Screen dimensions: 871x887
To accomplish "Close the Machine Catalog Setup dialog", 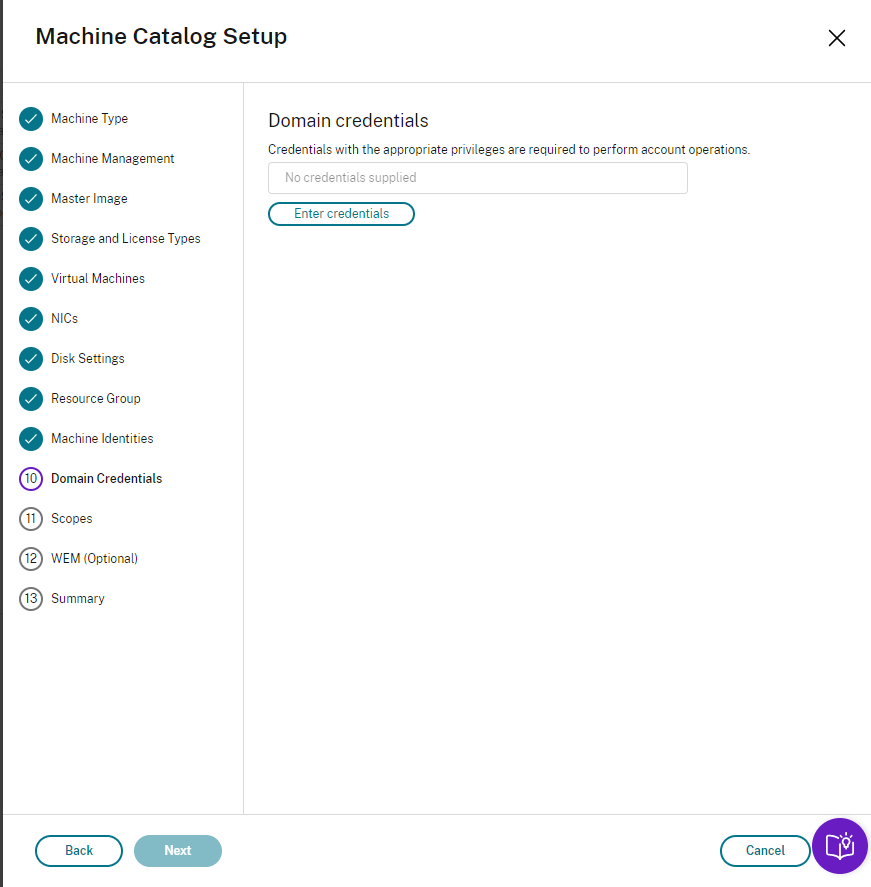I will coord(836,38).
